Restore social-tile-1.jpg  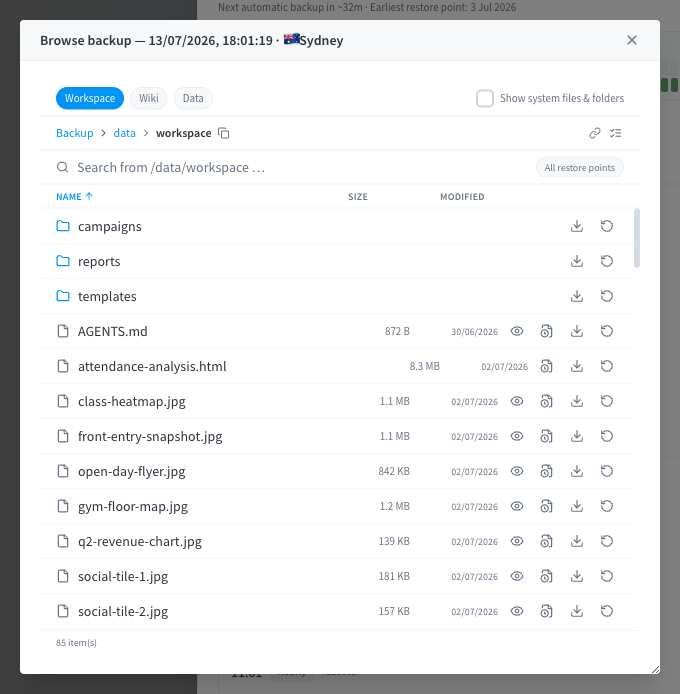click(607, 576)
